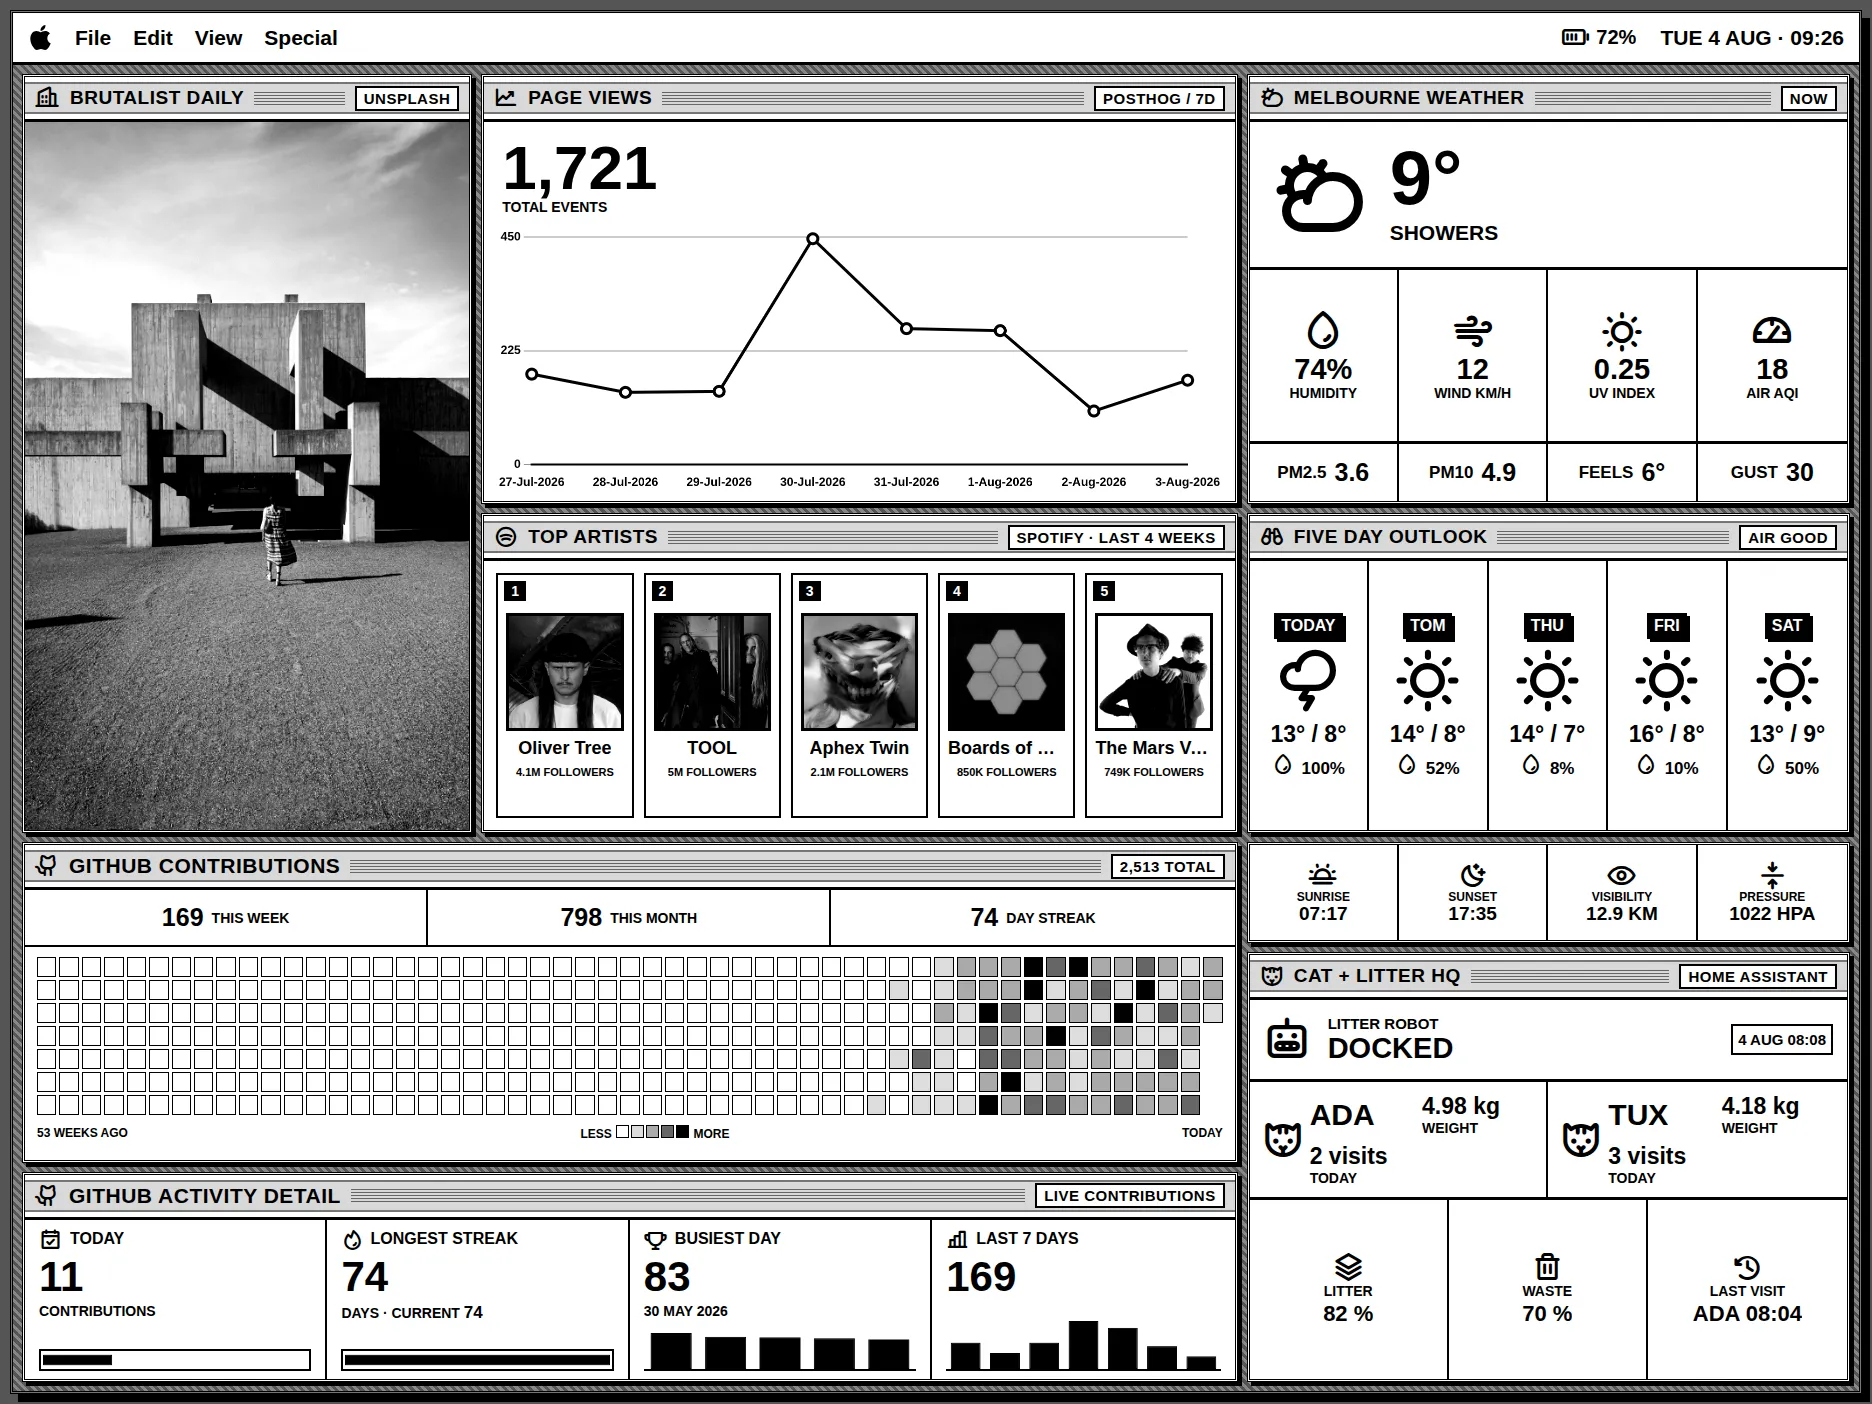Image resolution: width=1872 pixels, height=1404 pixels.
Task: Select the SAT forecast day label
Action: pos(1787,626)
